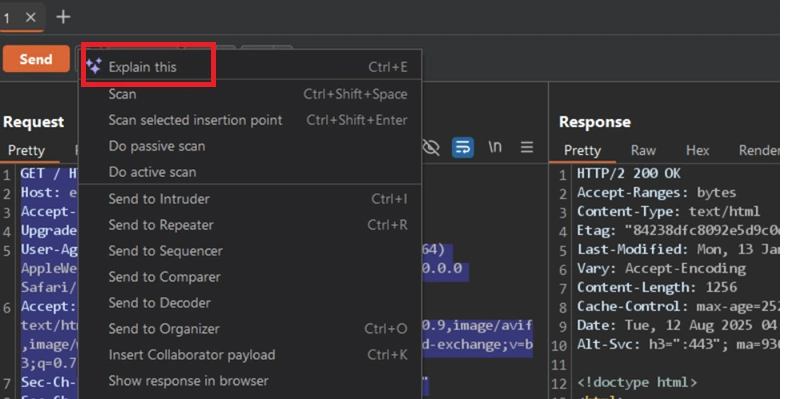Click the Content-Type: text/html line
This screenshot has height=399, width=785.
tap(668, 212)
